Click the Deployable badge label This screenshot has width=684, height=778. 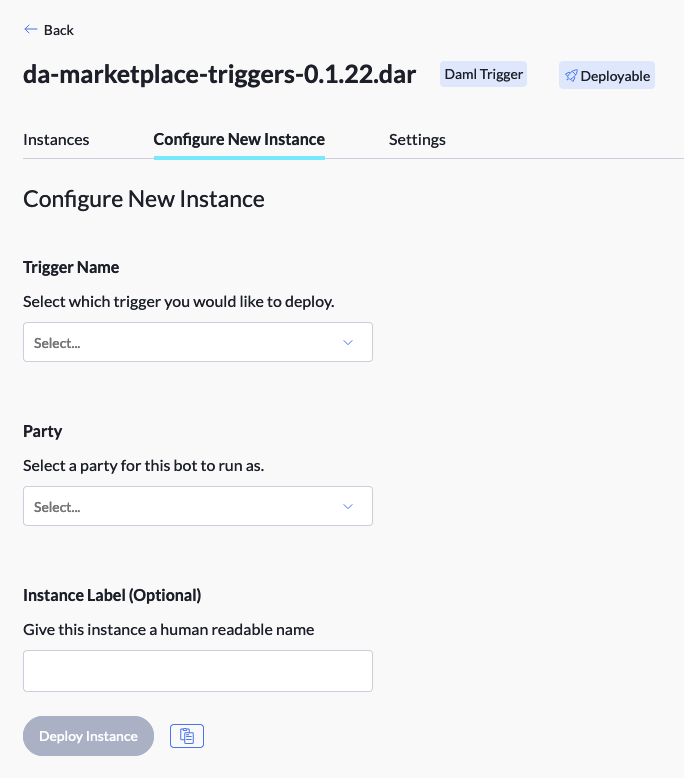pyautogui.click(x=615, y=76)
